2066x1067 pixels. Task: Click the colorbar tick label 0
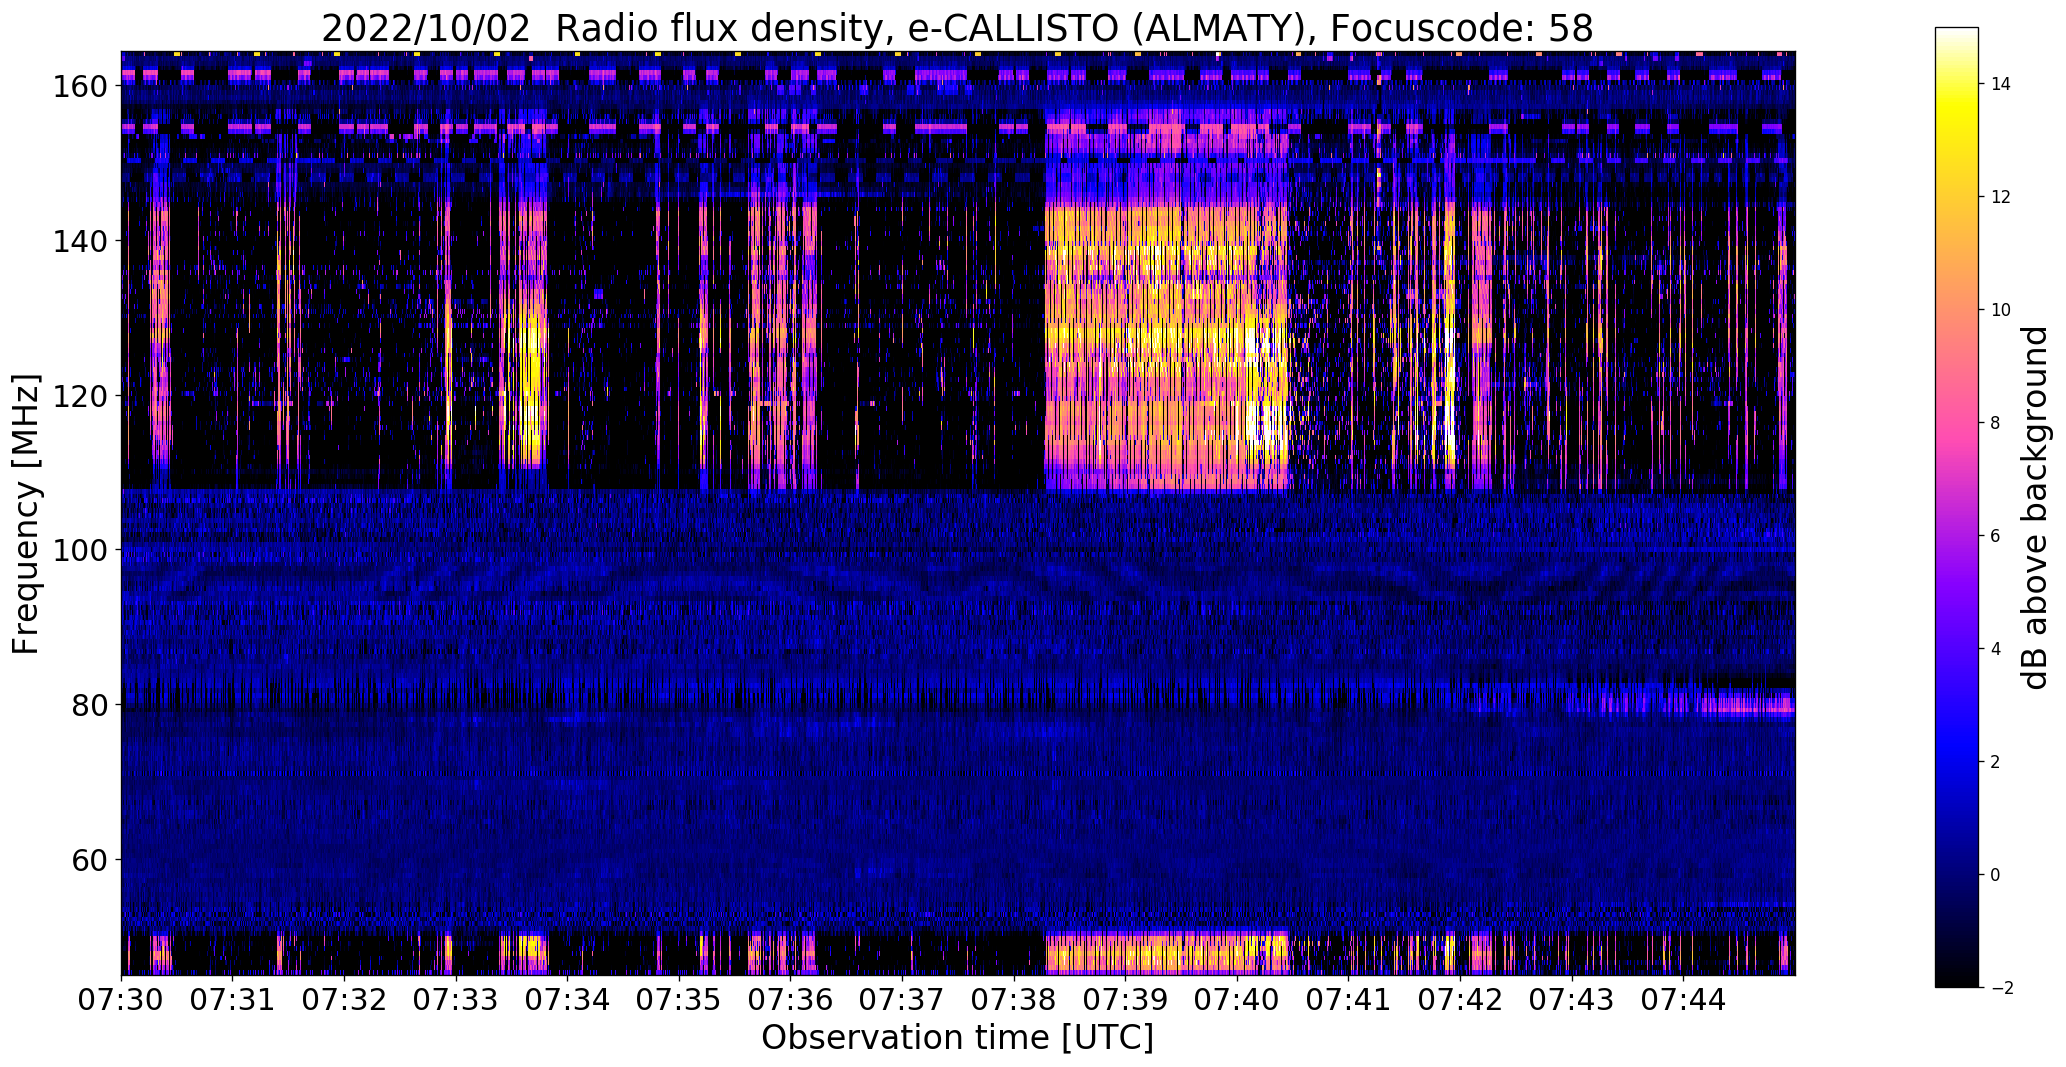(x=1995, y=875)
